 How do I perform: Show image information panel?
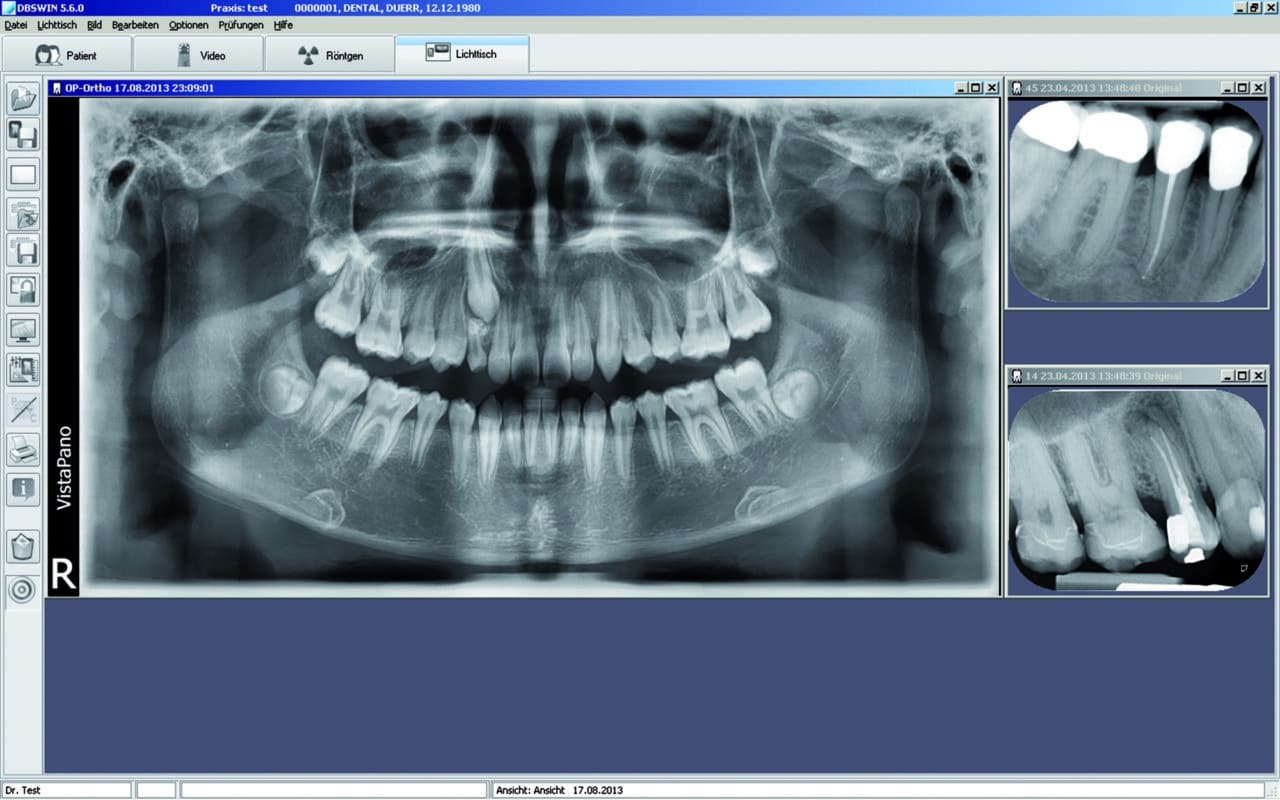pyautogui.click(x=23, y=489)
